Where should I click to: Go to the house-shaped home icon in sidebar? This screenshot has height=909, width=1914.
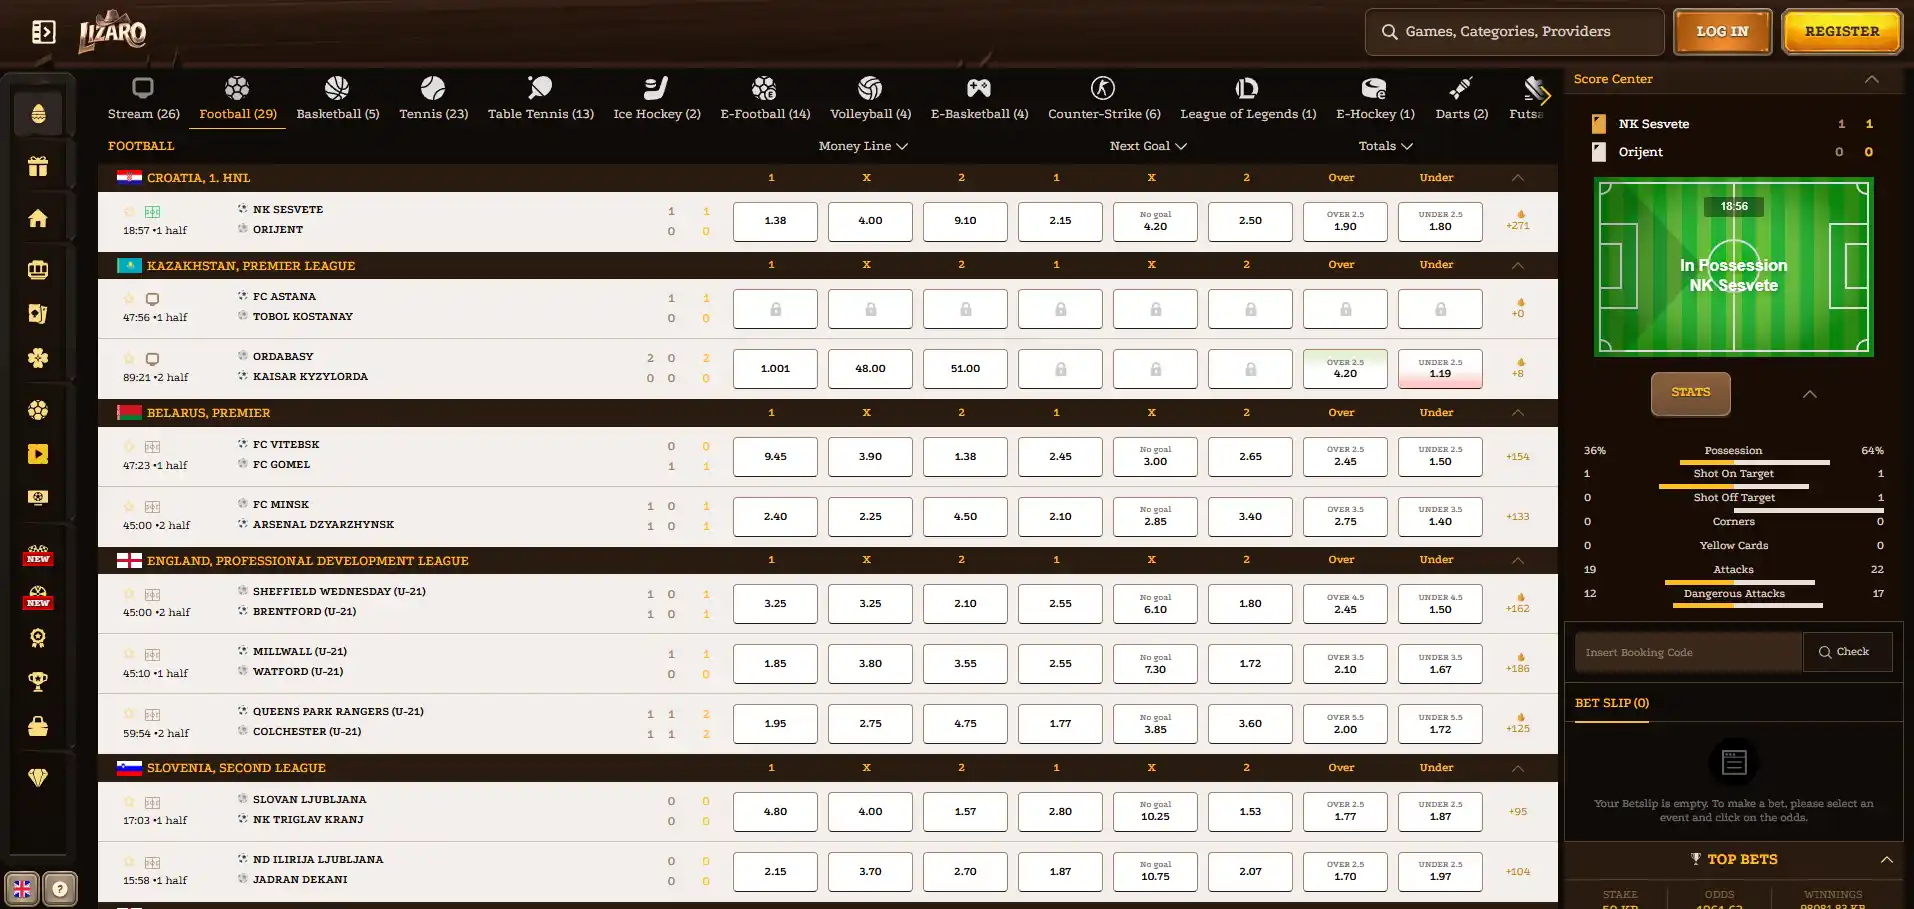coord(38,218)
